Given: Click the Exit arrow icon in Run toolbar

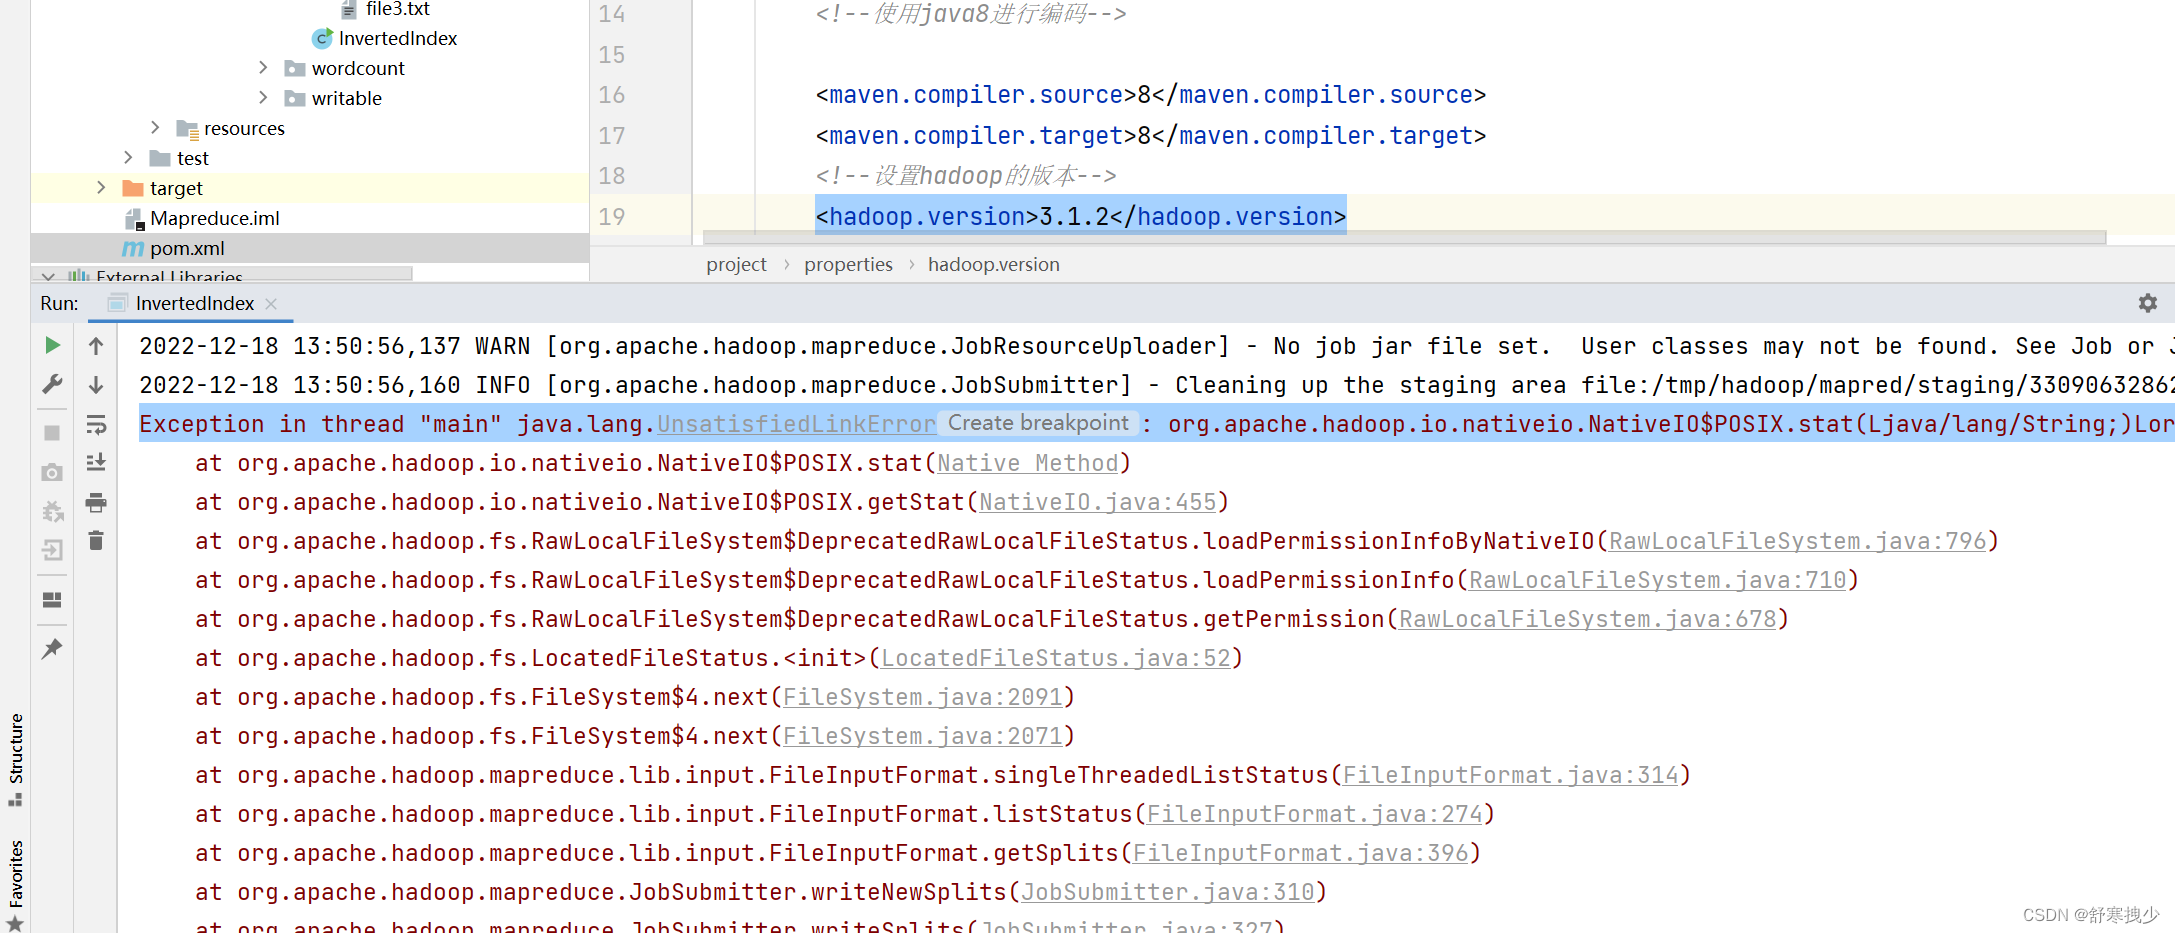Looking at the screenshot, I should click(52, 550).
